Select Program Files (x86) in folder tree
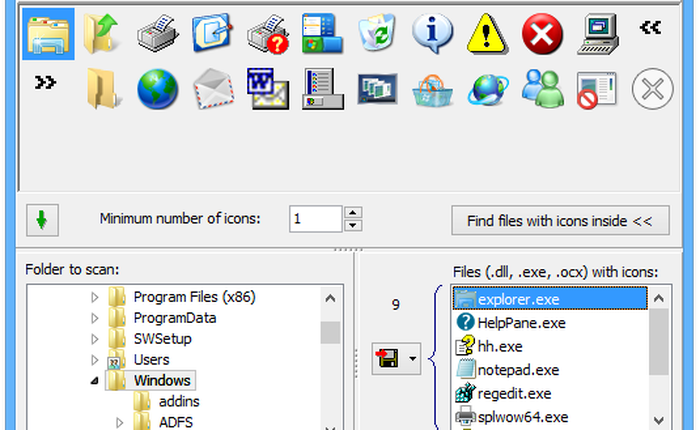 pyautogui.click(x=194, y=297)
